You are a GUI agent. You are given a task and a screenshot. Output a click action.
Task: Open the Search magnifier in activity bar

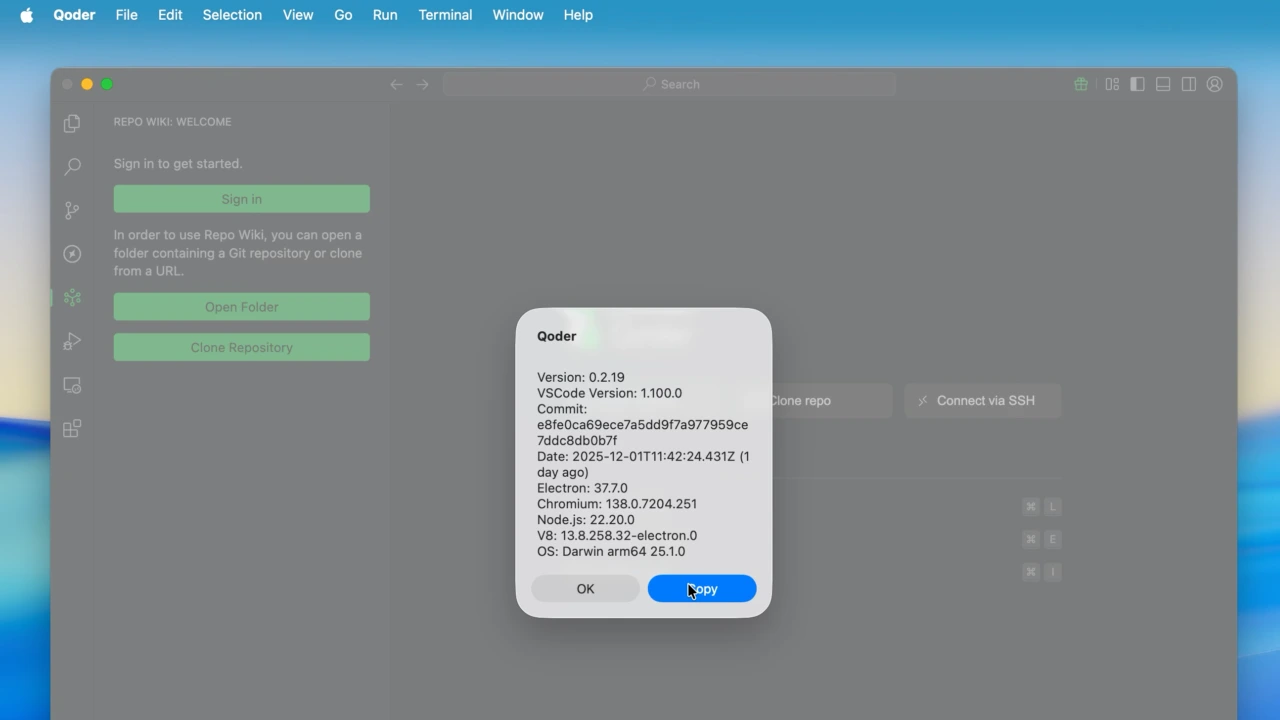(x=72, y=167)
